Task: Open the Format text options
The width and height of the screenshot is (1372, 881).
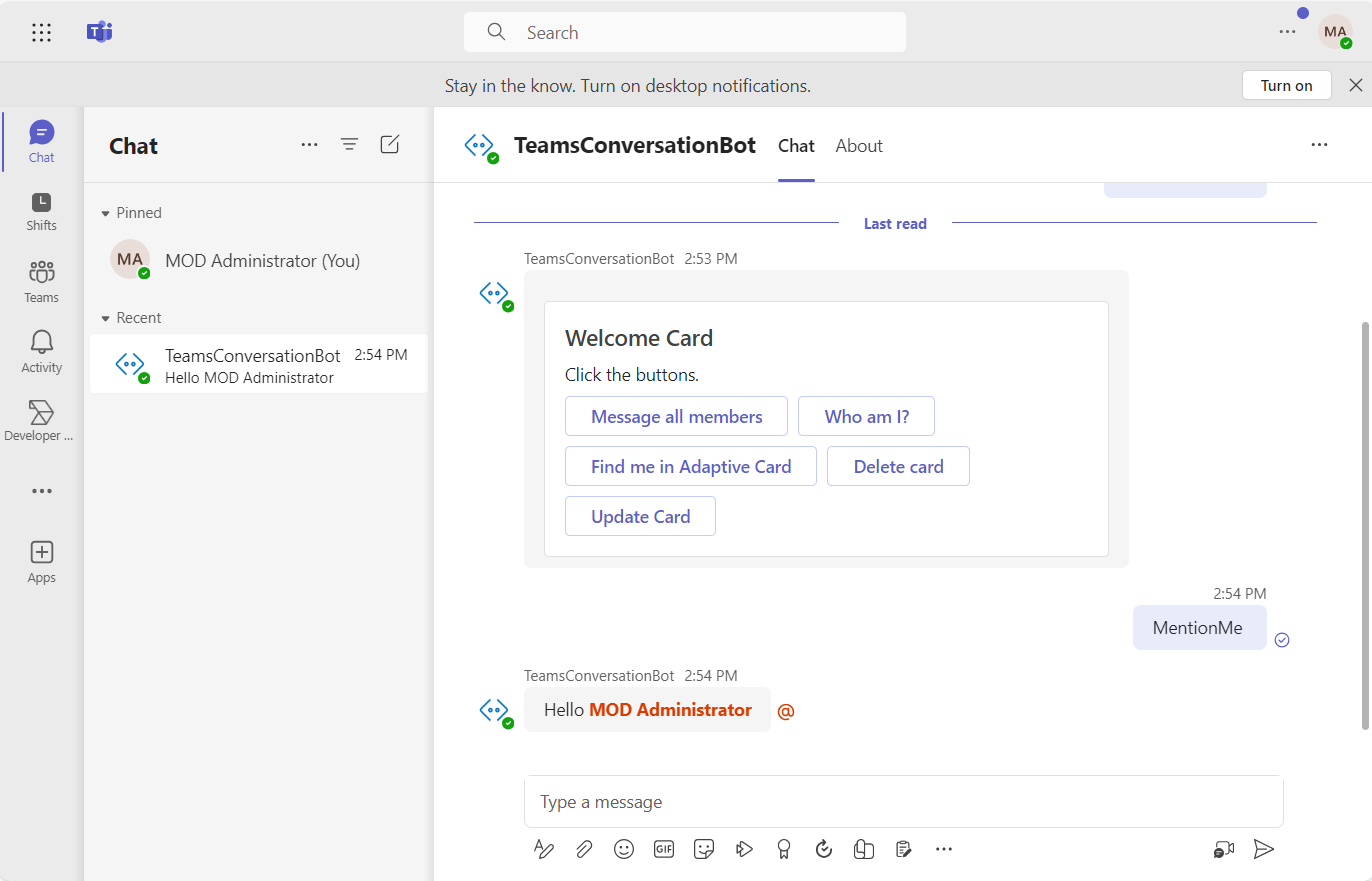Action: [544, 849]
